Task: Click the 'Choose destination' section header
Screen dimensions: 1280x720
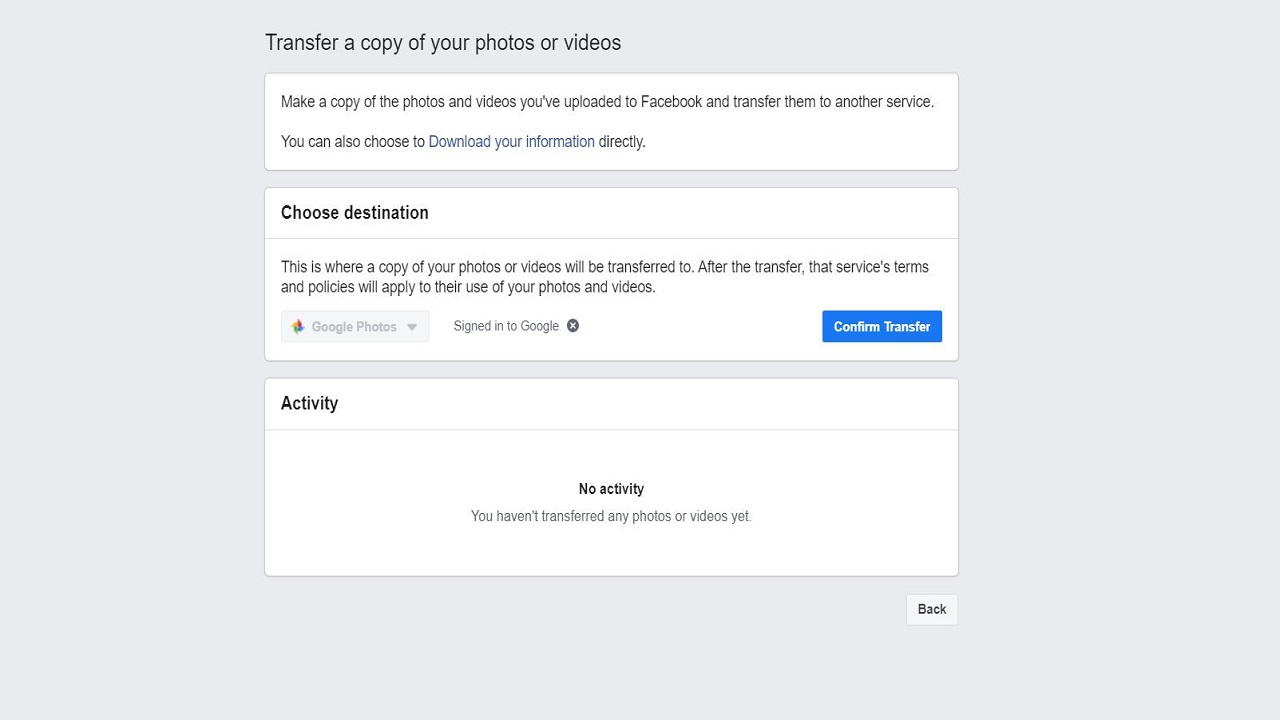Action: coord(354,213)
